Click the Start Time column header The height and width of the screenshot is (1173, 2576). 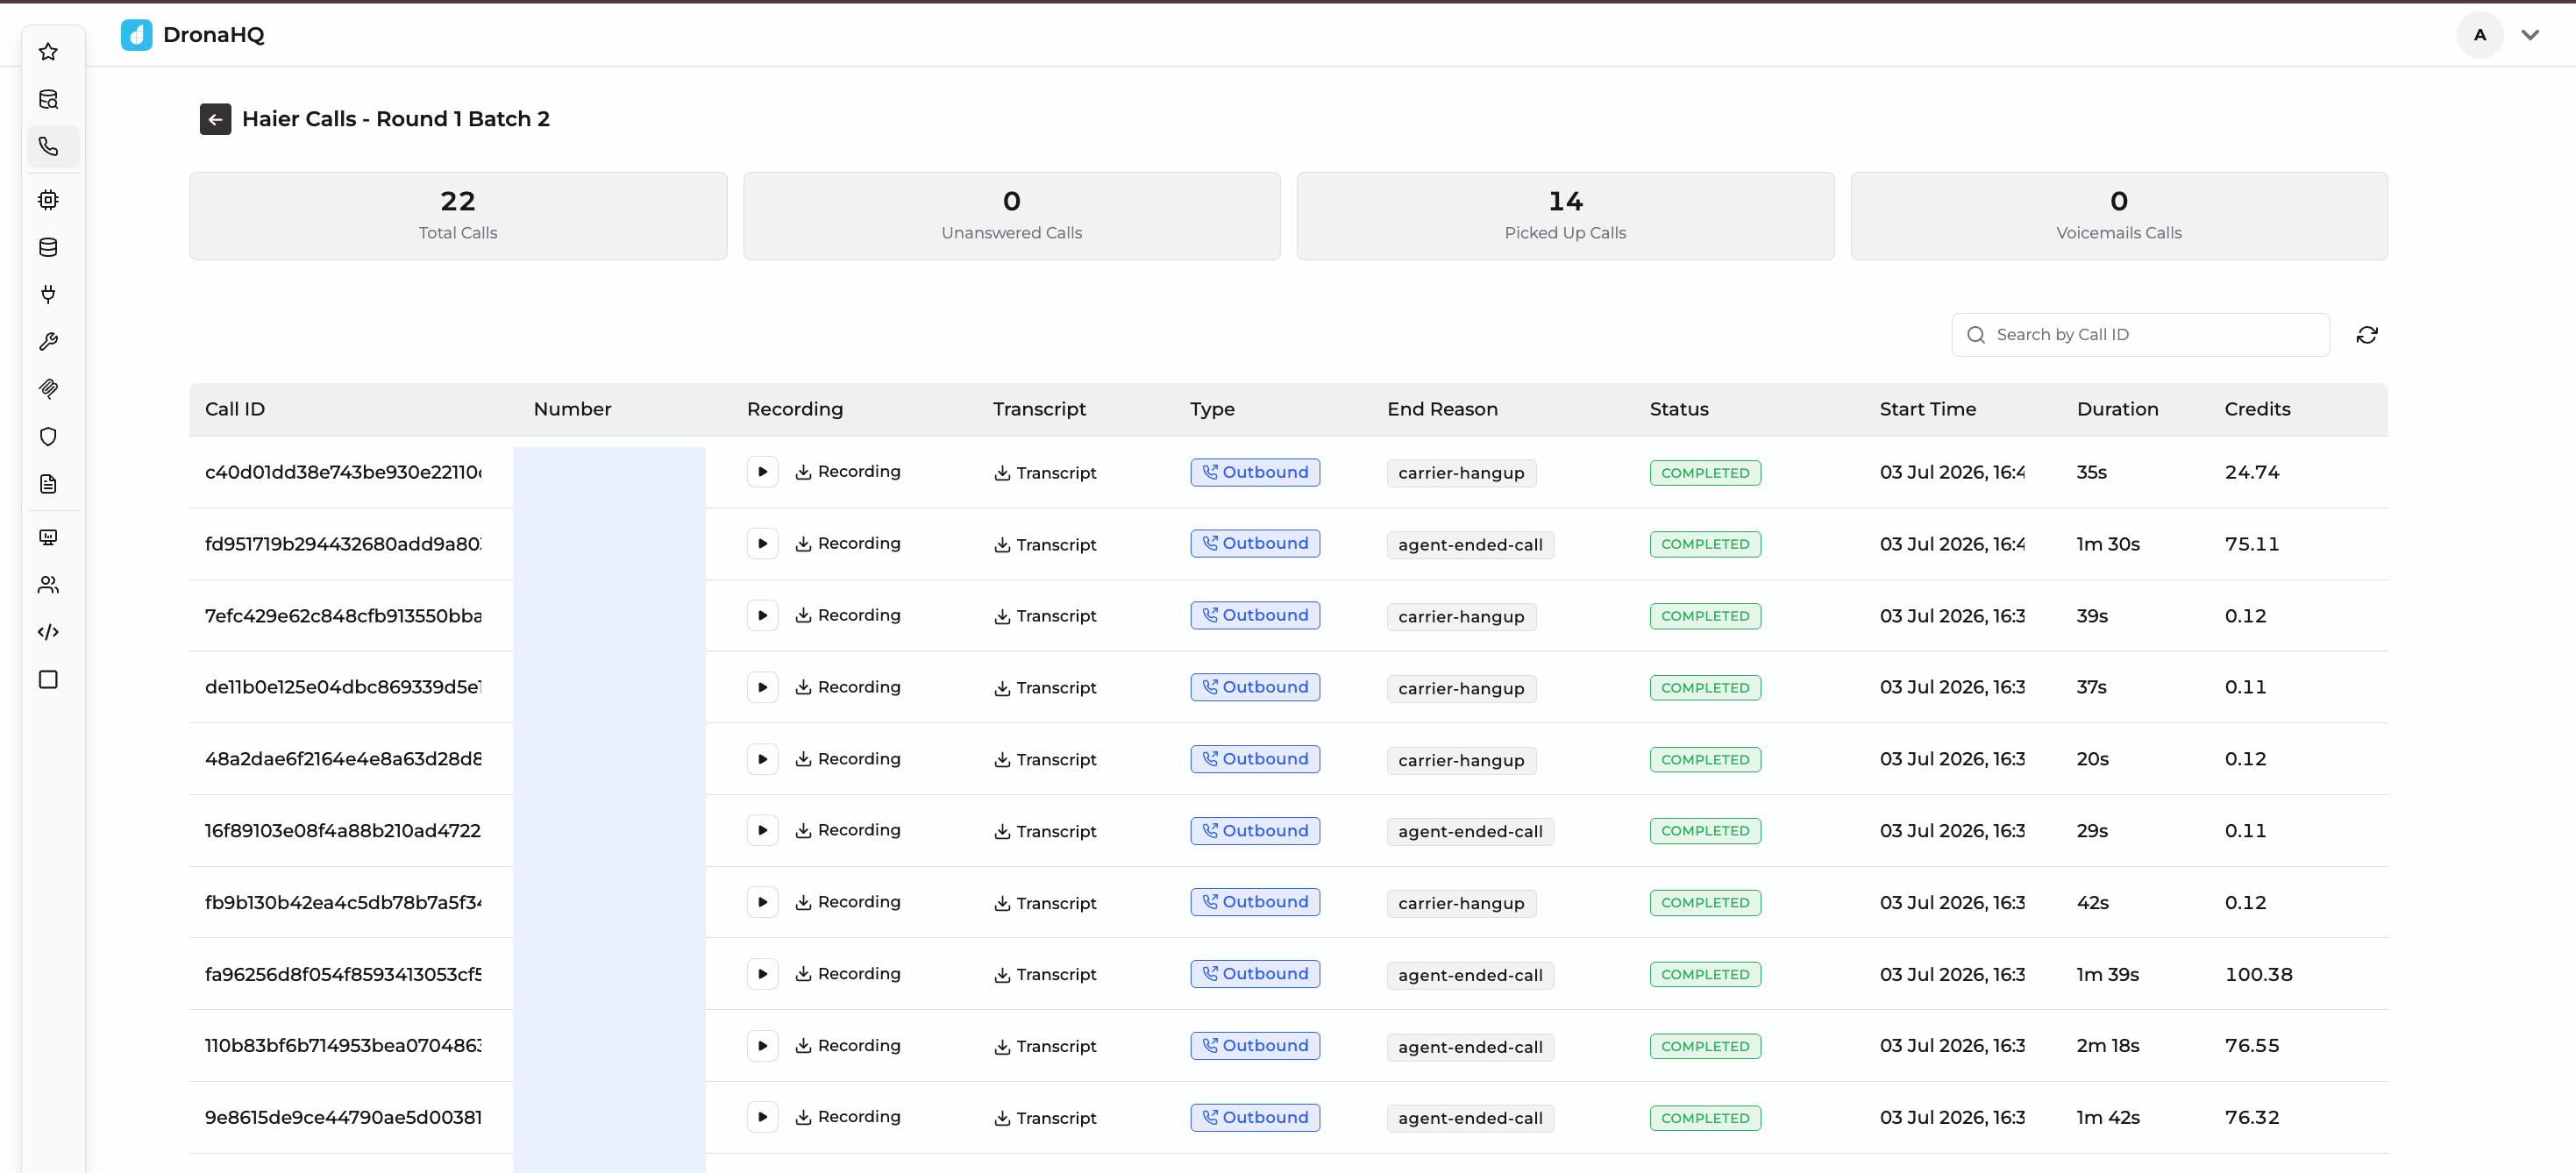click(x=1928, y=410)
